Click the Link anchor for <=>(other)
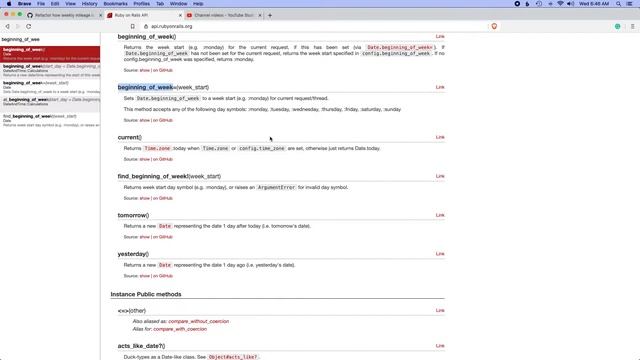Viewport: 640px width, 360px height. click(x=440, y=311)
